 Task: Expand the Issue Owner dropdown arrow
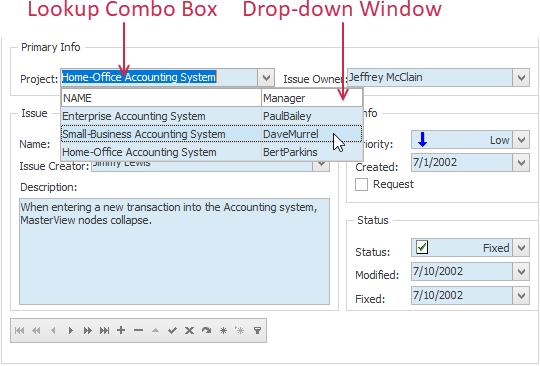tap(521, 77)
